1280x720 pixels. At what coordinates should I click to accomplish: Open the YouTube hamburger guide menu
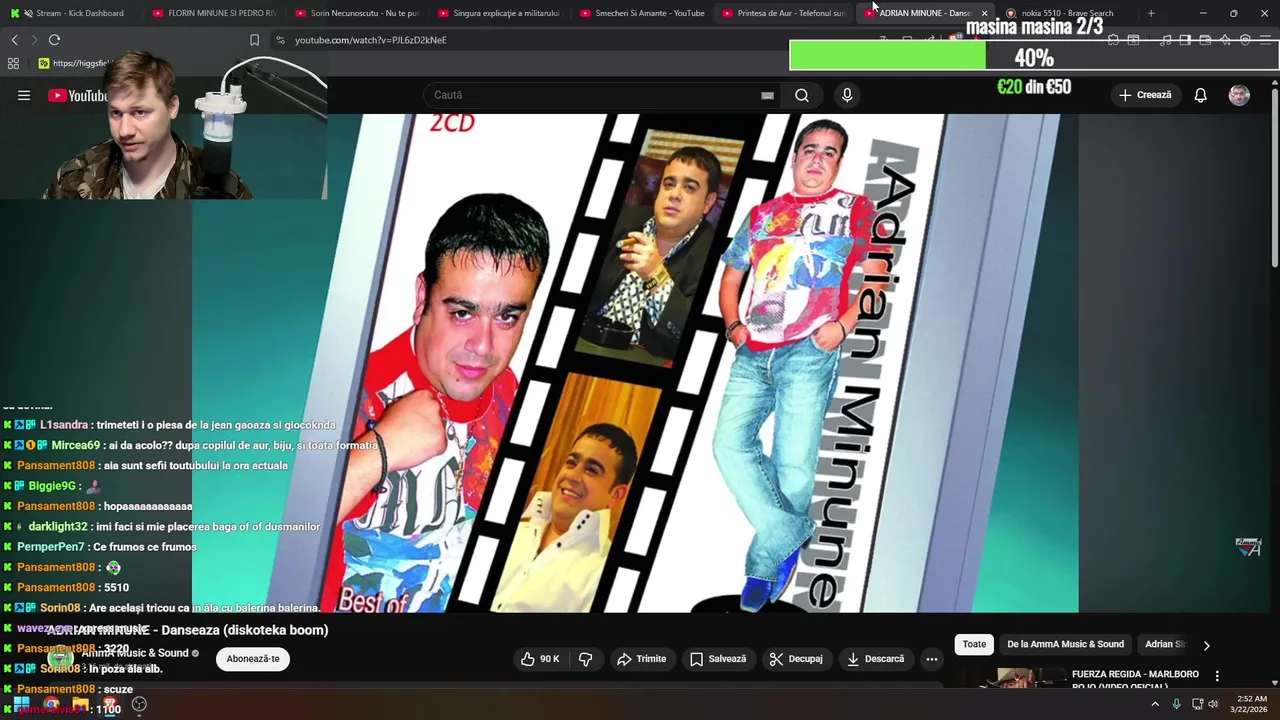[24, 95]
